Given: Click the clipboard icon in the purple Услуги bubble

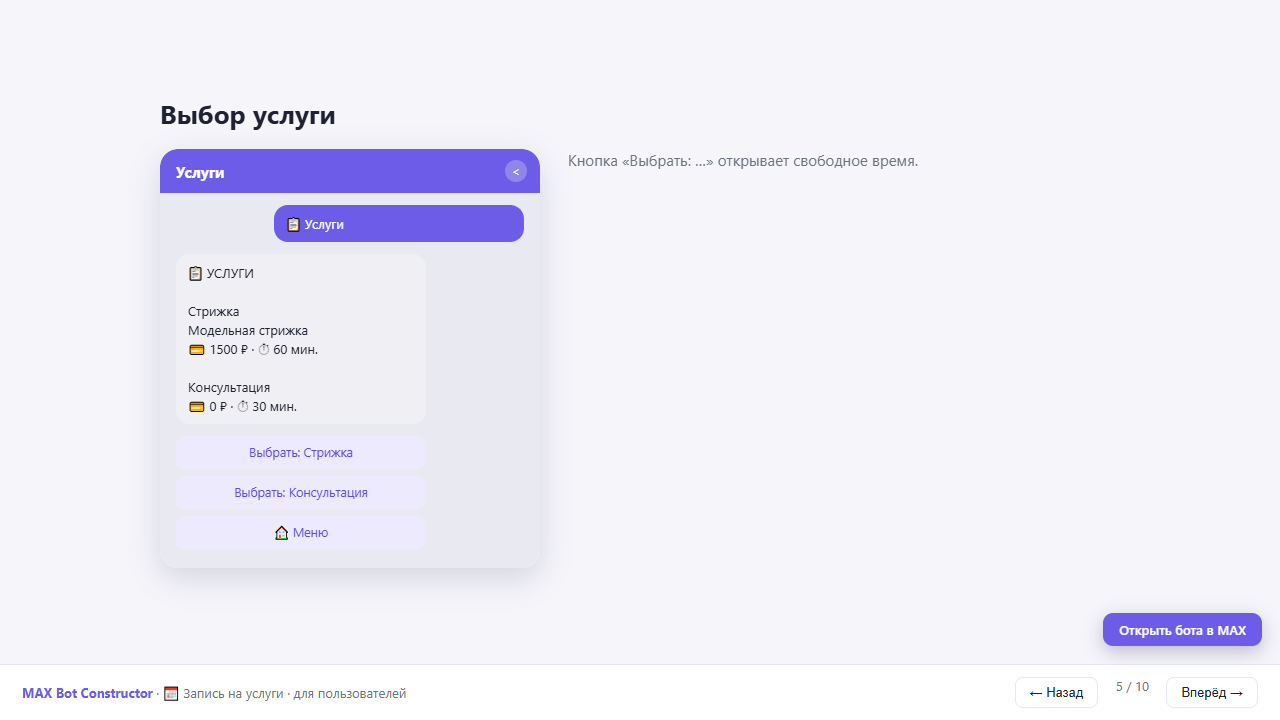Looking at the screenshot, I should point(293,224).
